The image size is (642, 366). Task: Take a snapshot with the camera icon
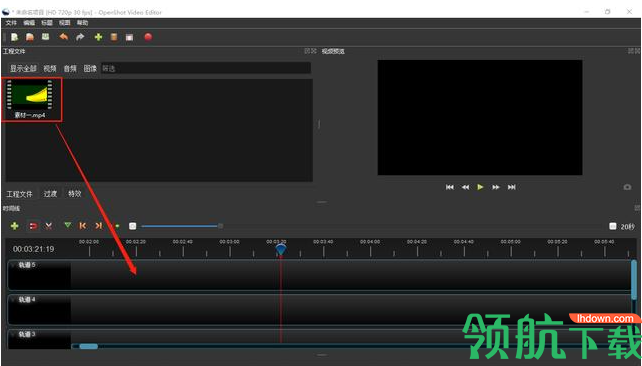pos(627,187)
